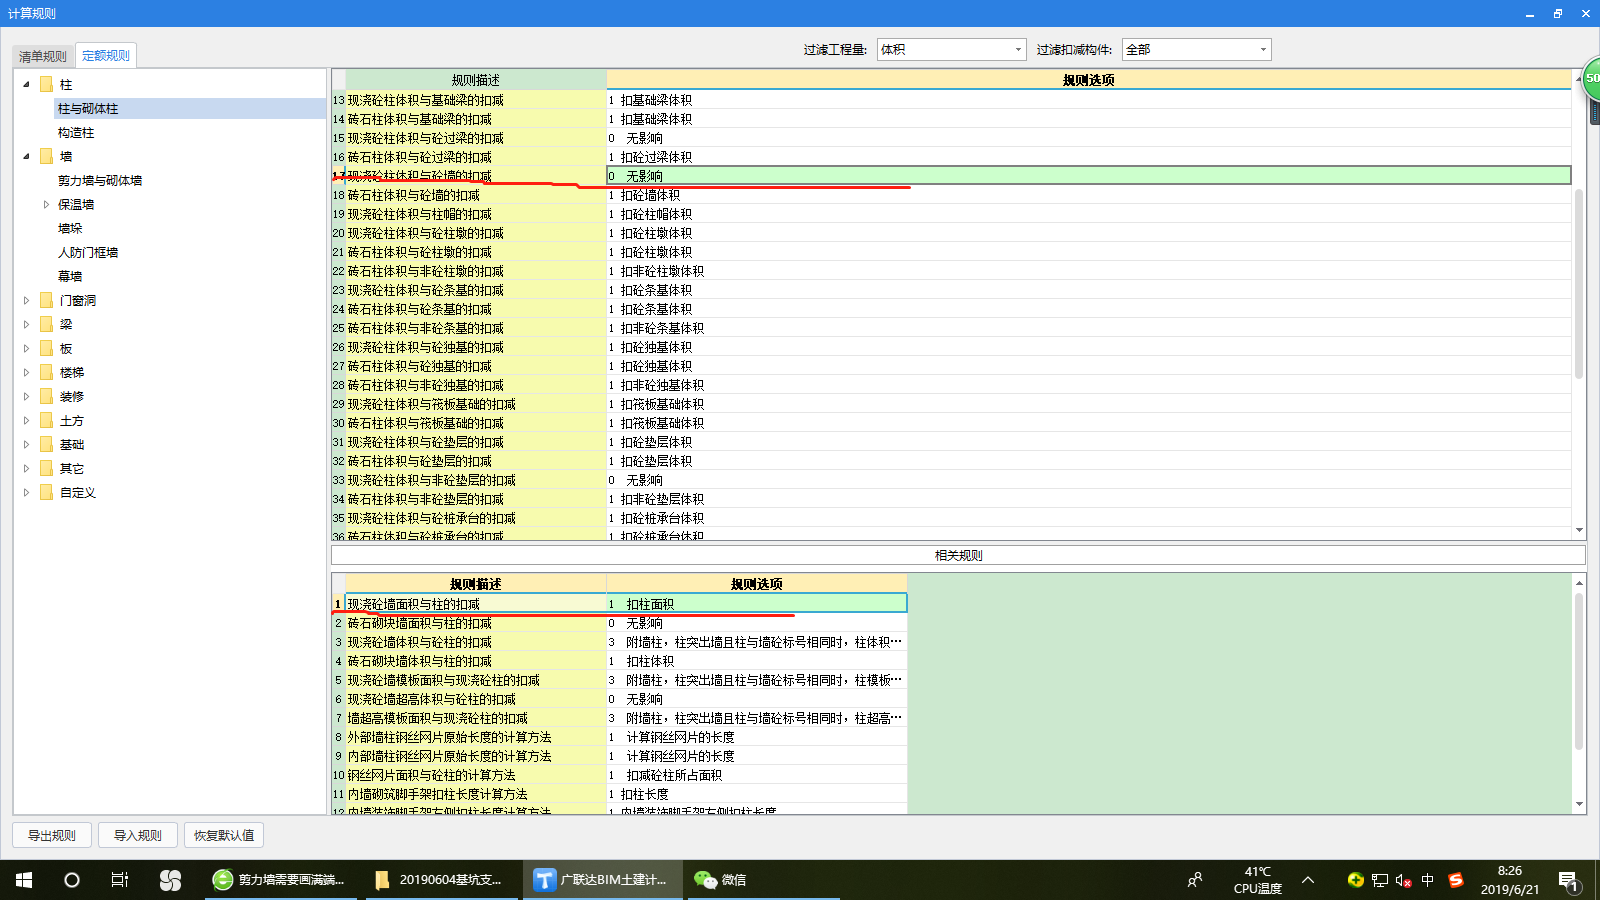Switch to the 清单规则 tab

click(43, 56)
